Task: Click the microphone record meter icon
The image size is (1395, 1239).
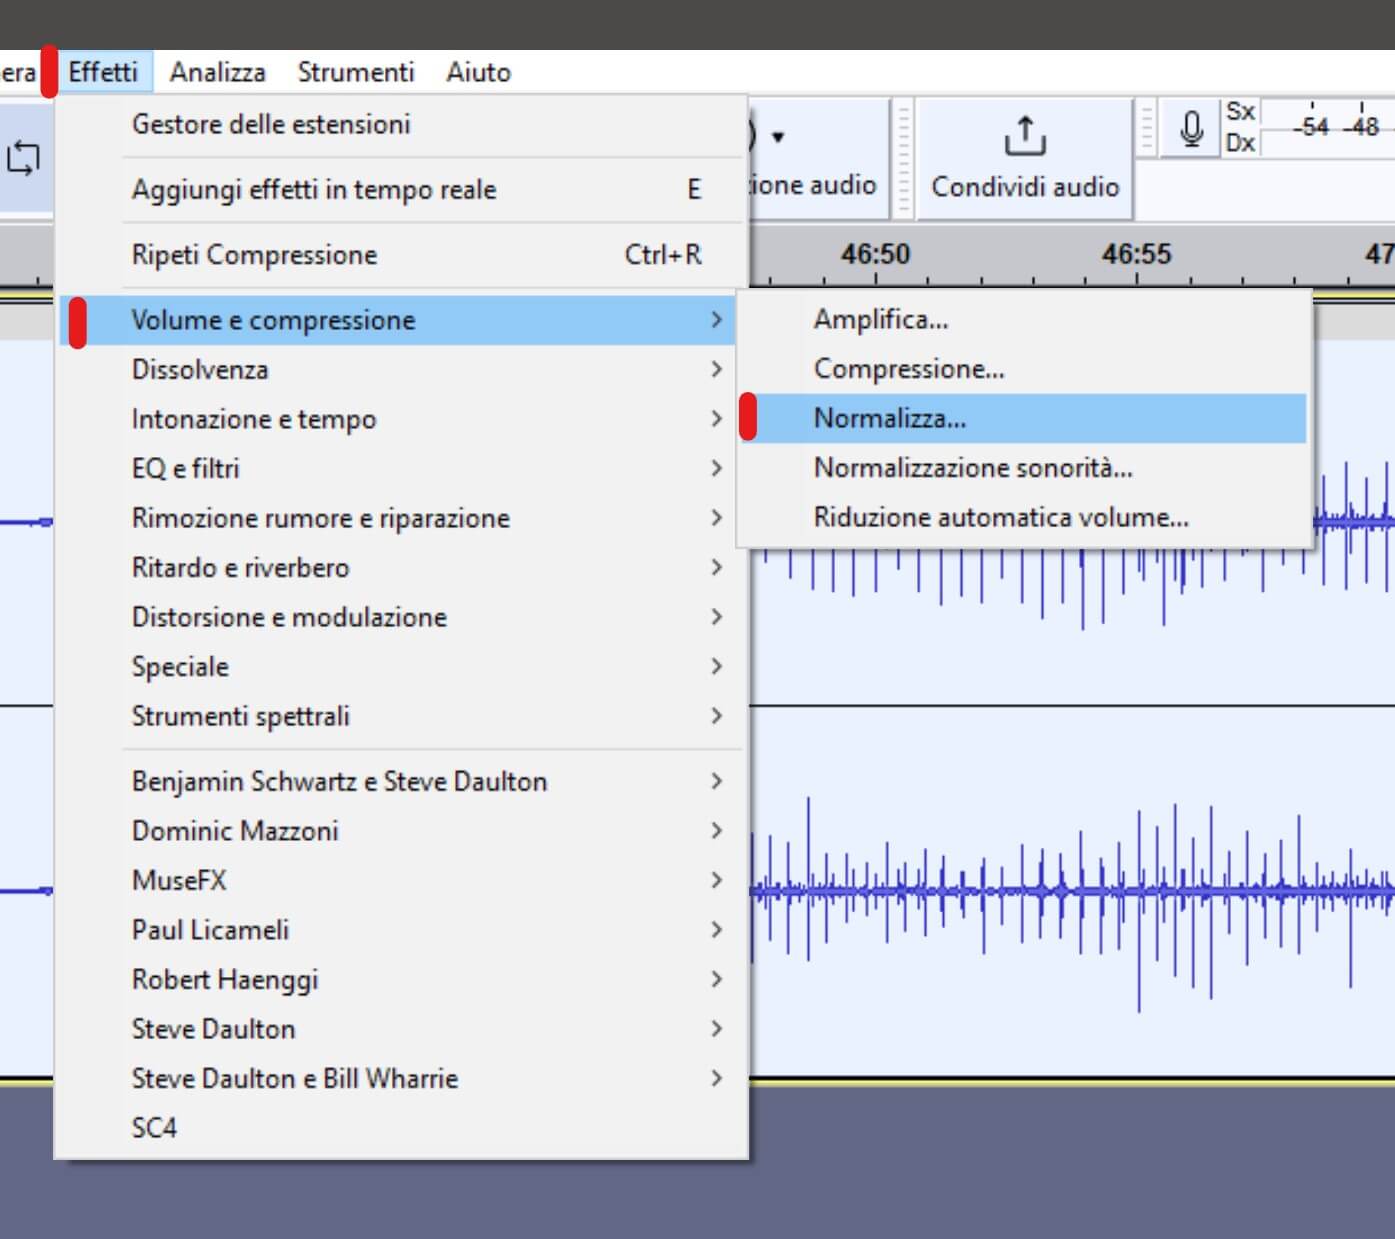Action: coord(1190,129)
